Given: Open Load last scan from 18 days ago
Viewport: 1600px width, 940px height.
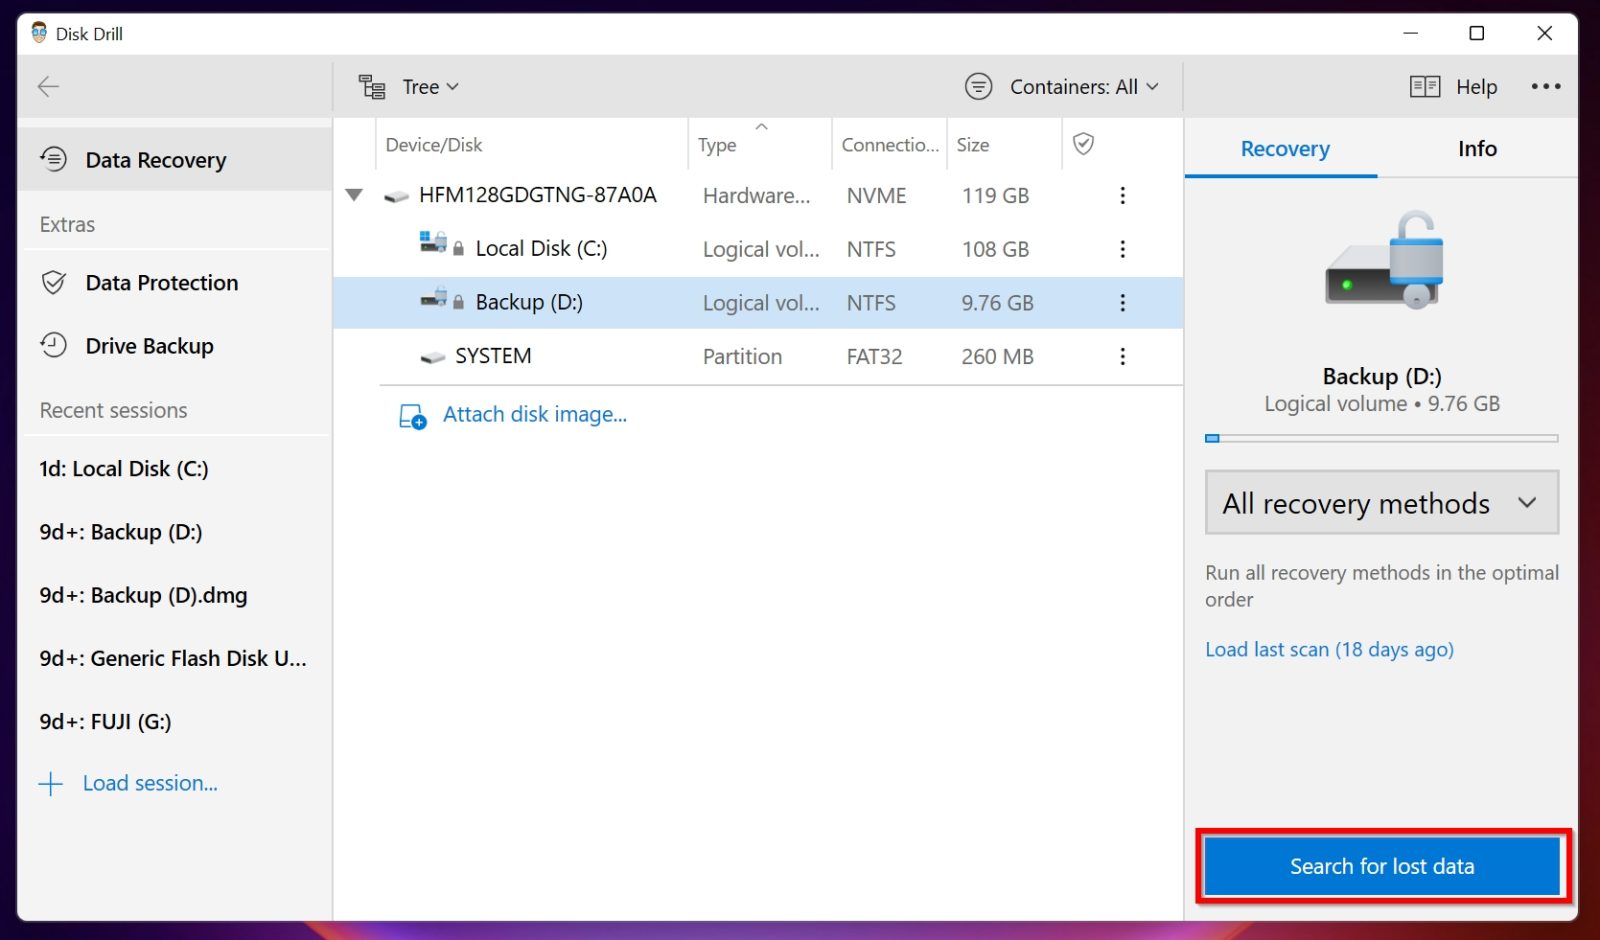Looking at the screenshot, I should click(x=1329, y=649).
